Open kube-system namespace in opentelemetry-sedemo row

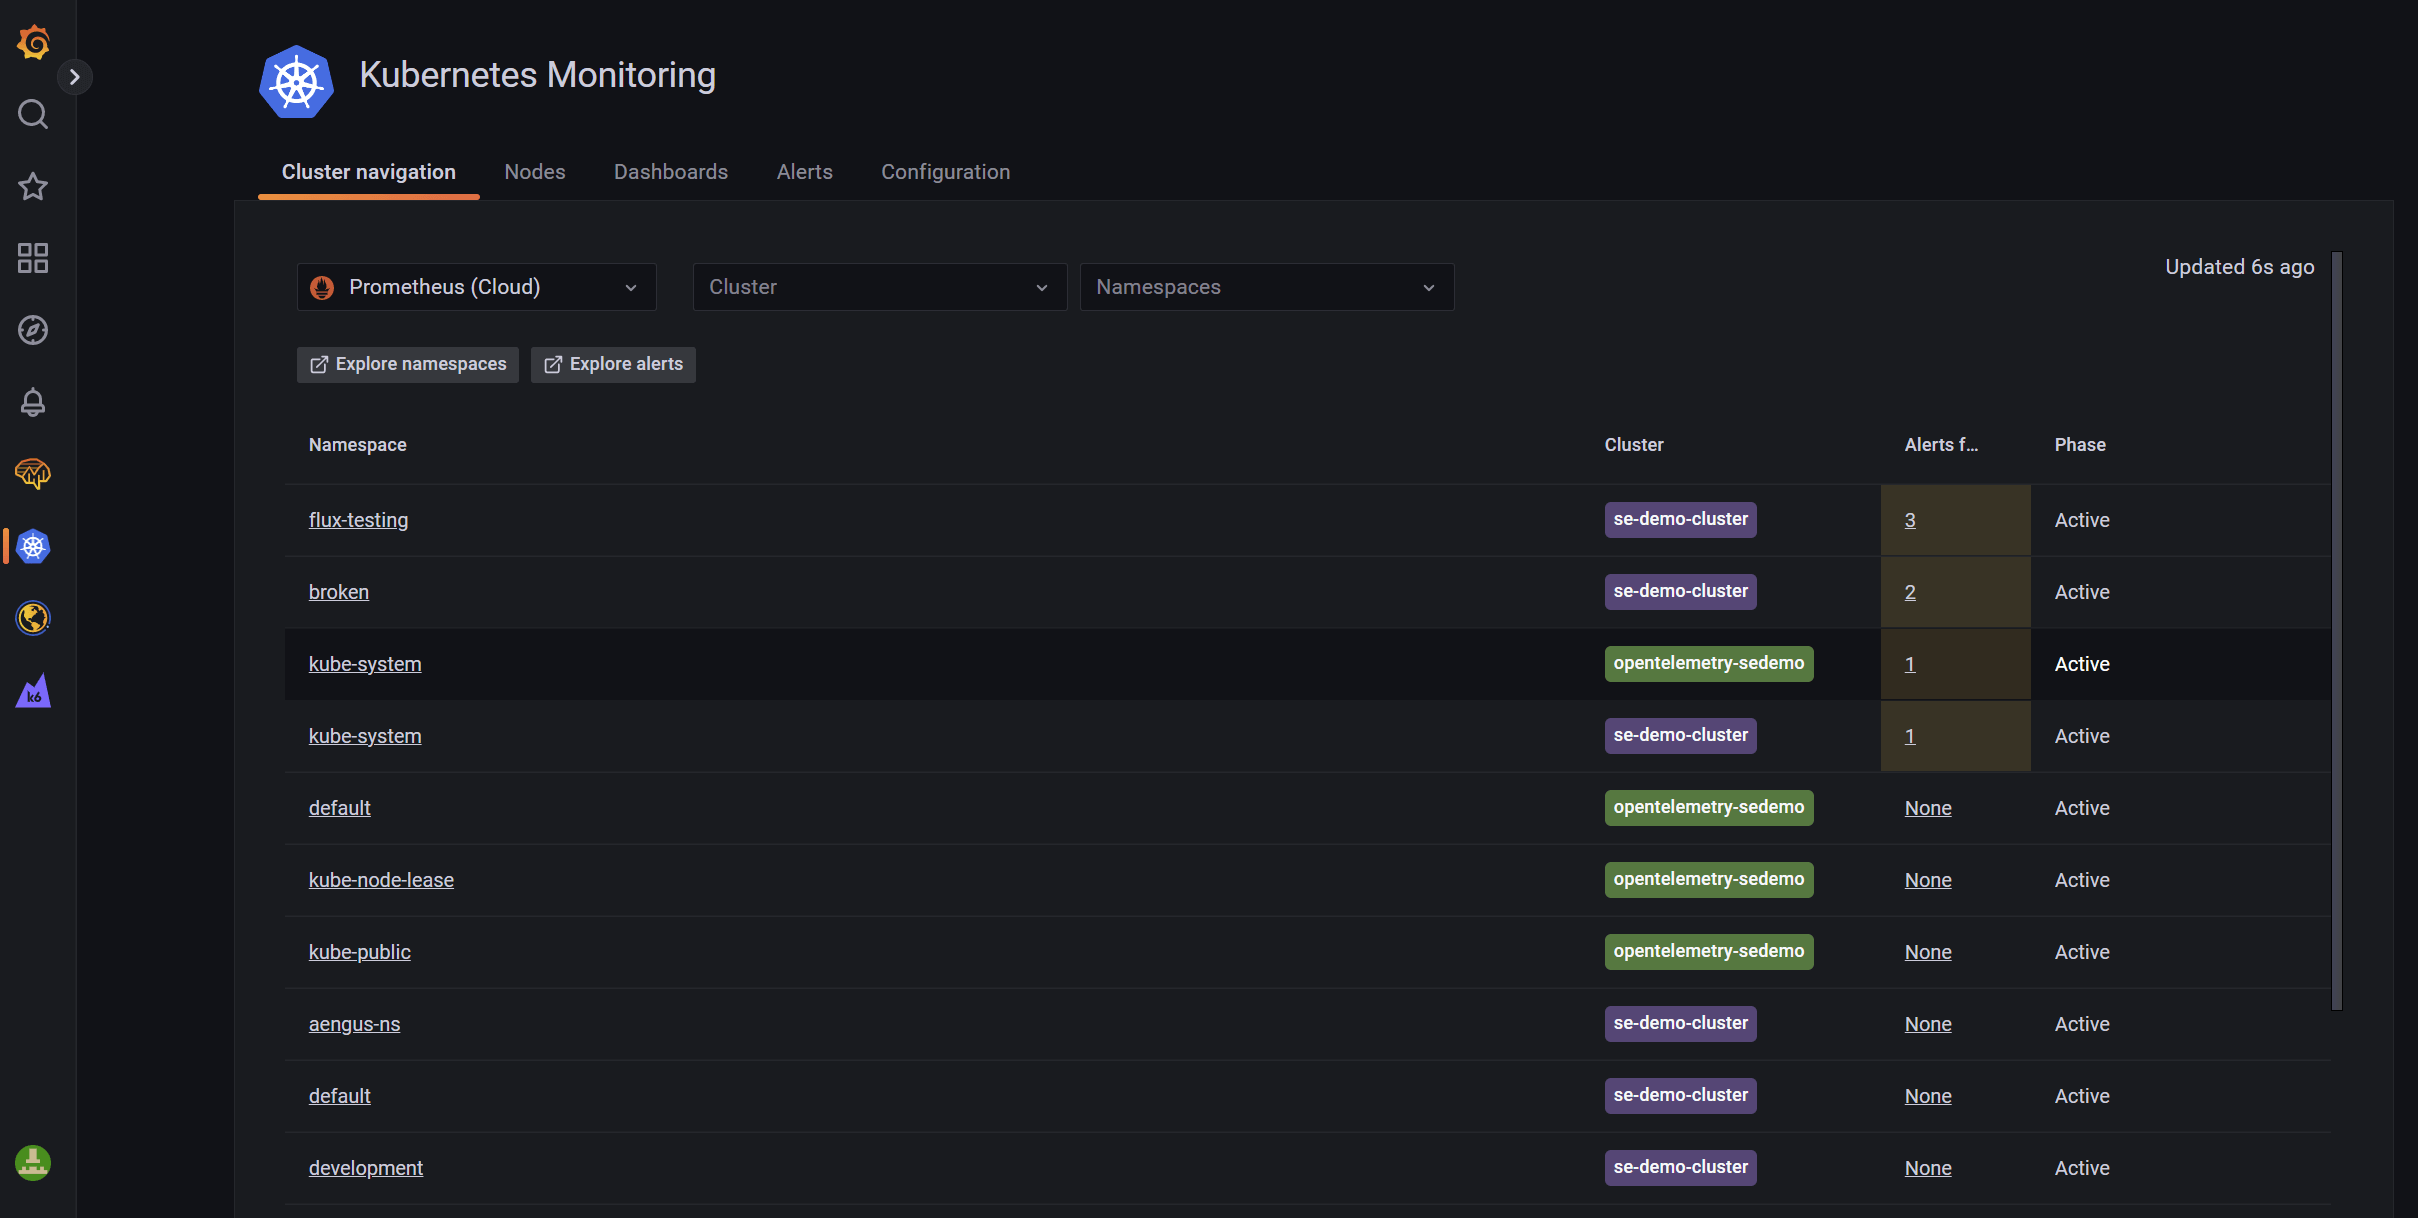tap(365, 664)
